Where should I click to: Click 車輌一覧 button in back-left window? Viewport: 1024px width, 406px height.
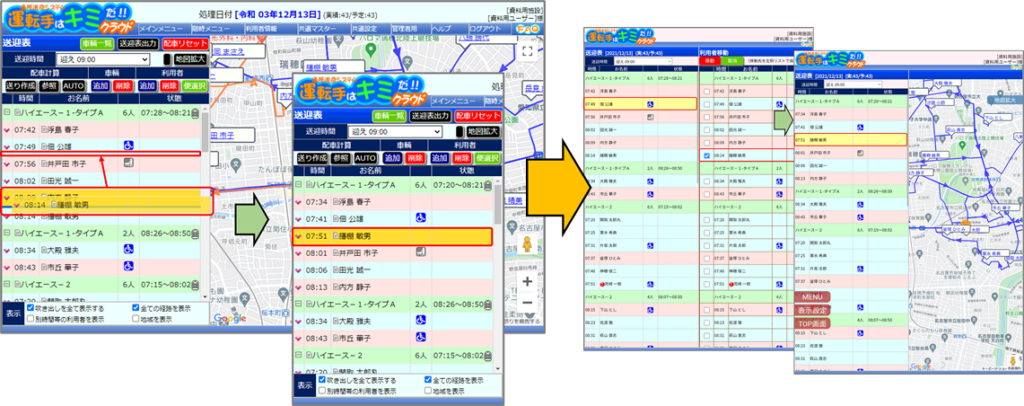pyautogui.click(x=97, y=43)
